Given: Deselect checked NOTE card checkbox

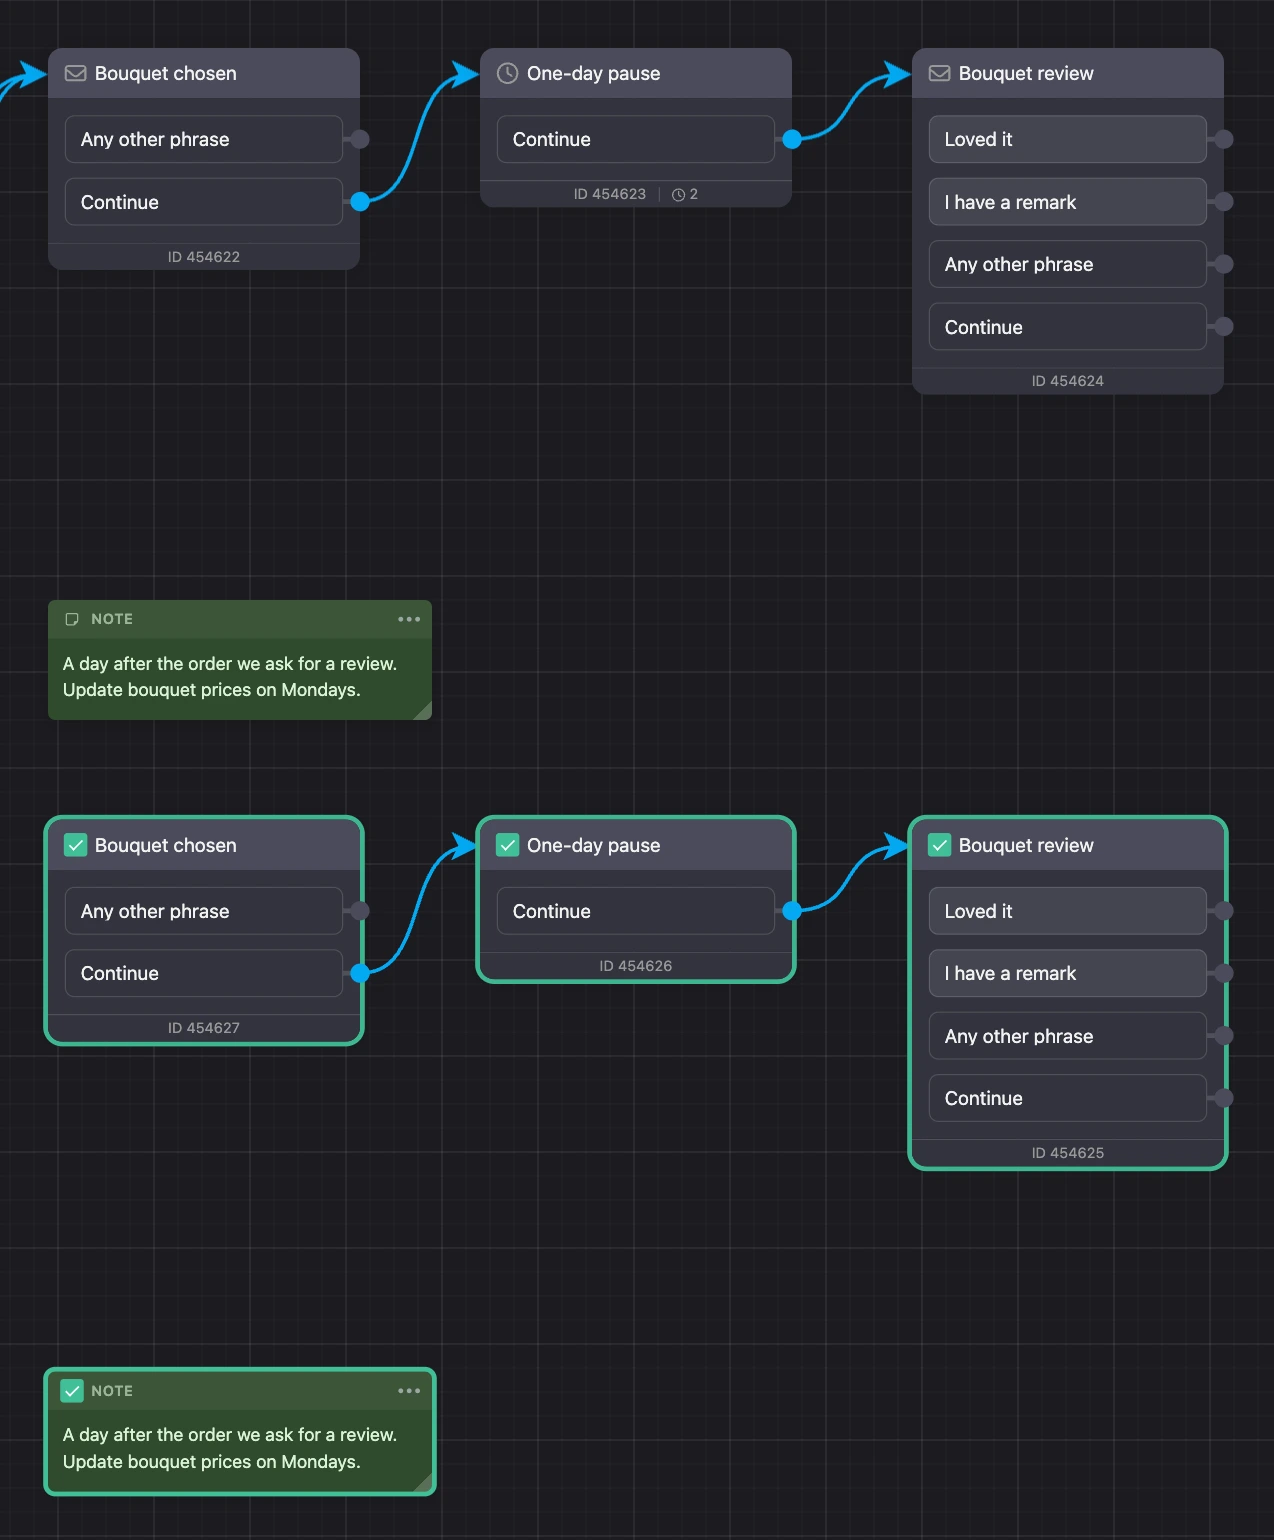Looking at the screenshot, I should click(x=72, y=1391).
